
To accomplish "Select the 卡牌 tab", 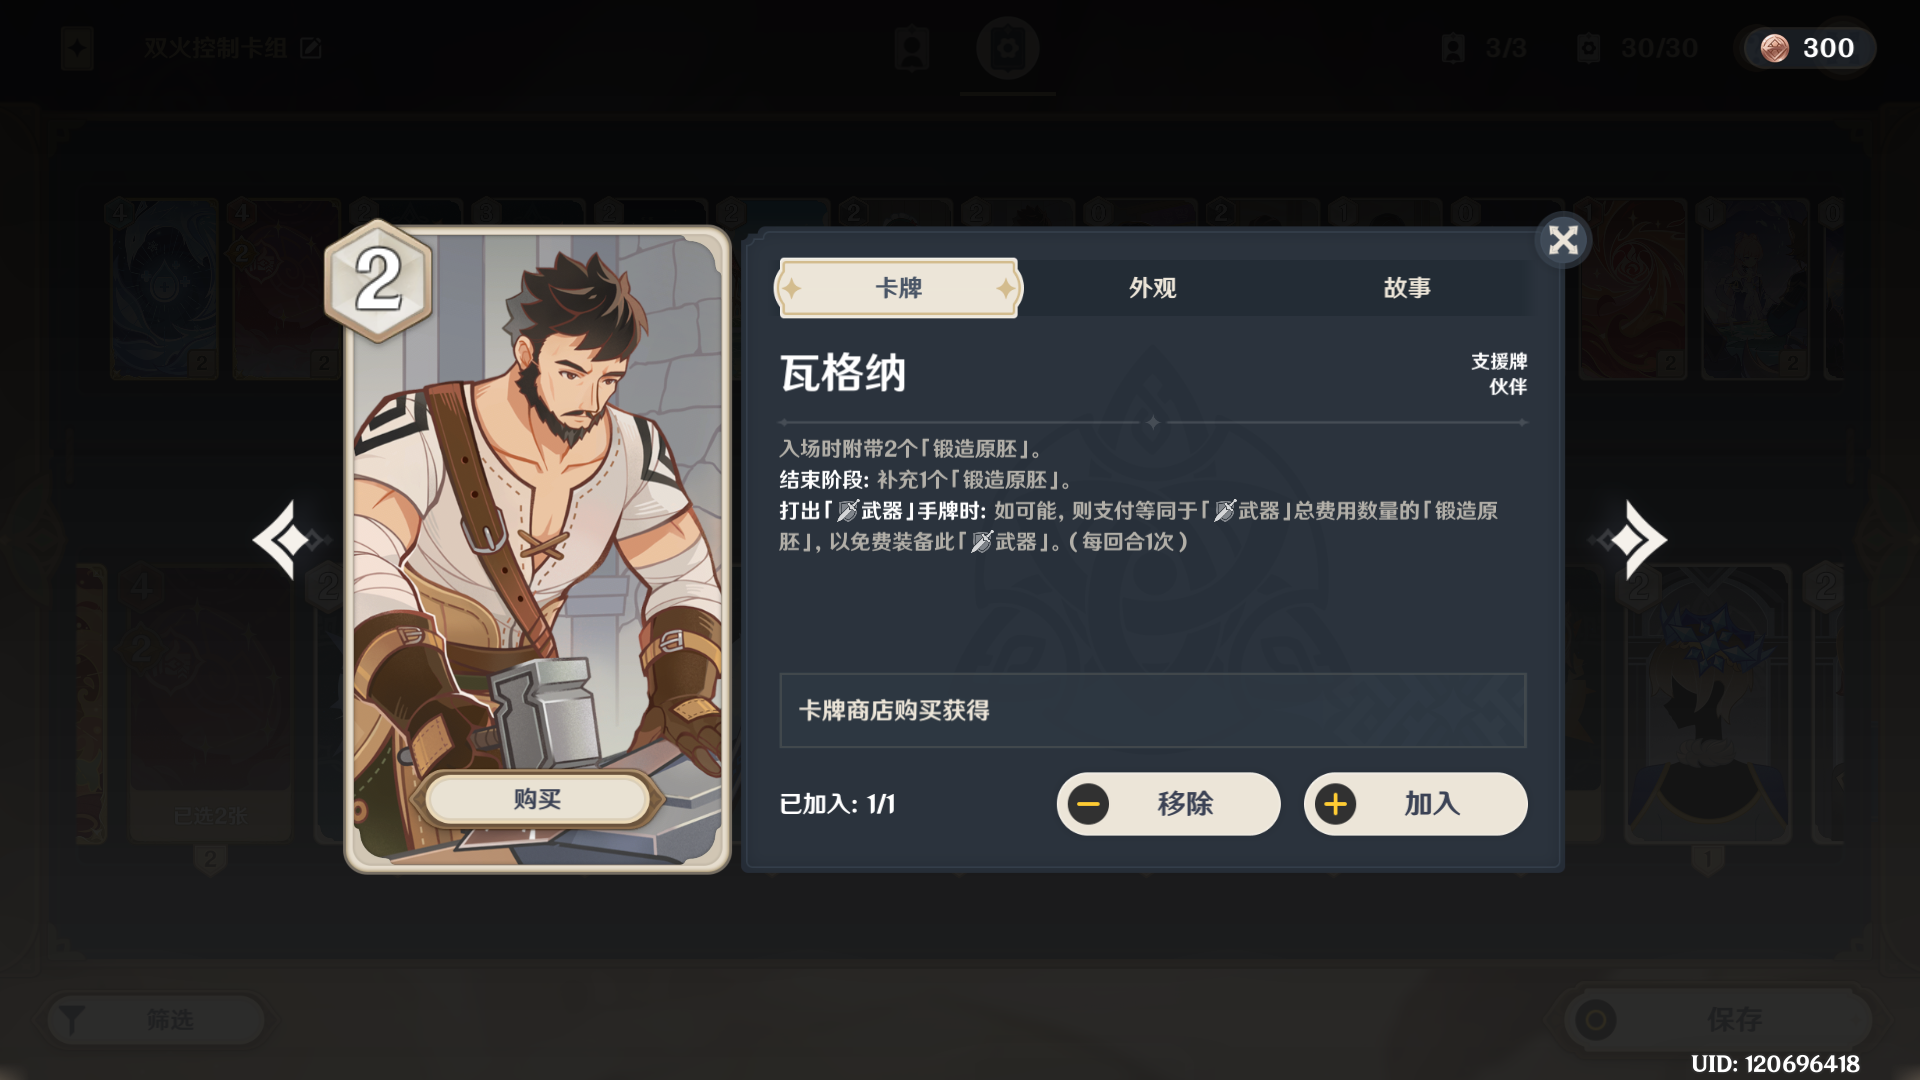I will pyautogui.click(x=898, y=288).
